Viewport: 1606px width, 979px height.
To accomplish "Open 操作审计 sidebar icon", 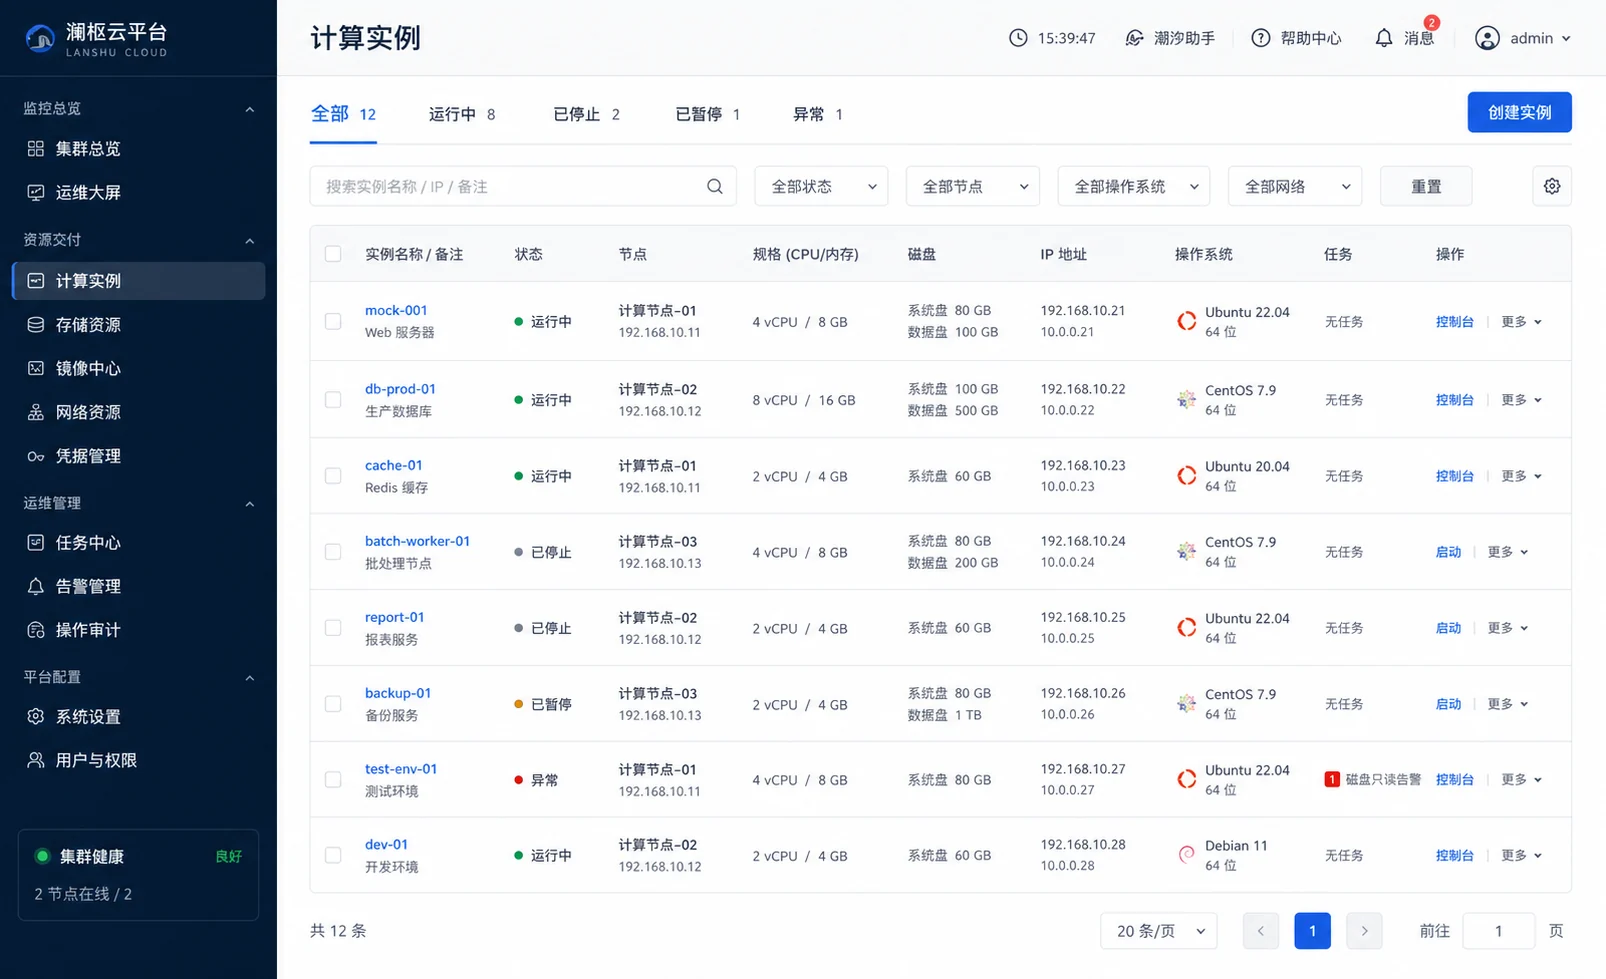I will click(x=36, y=630).
